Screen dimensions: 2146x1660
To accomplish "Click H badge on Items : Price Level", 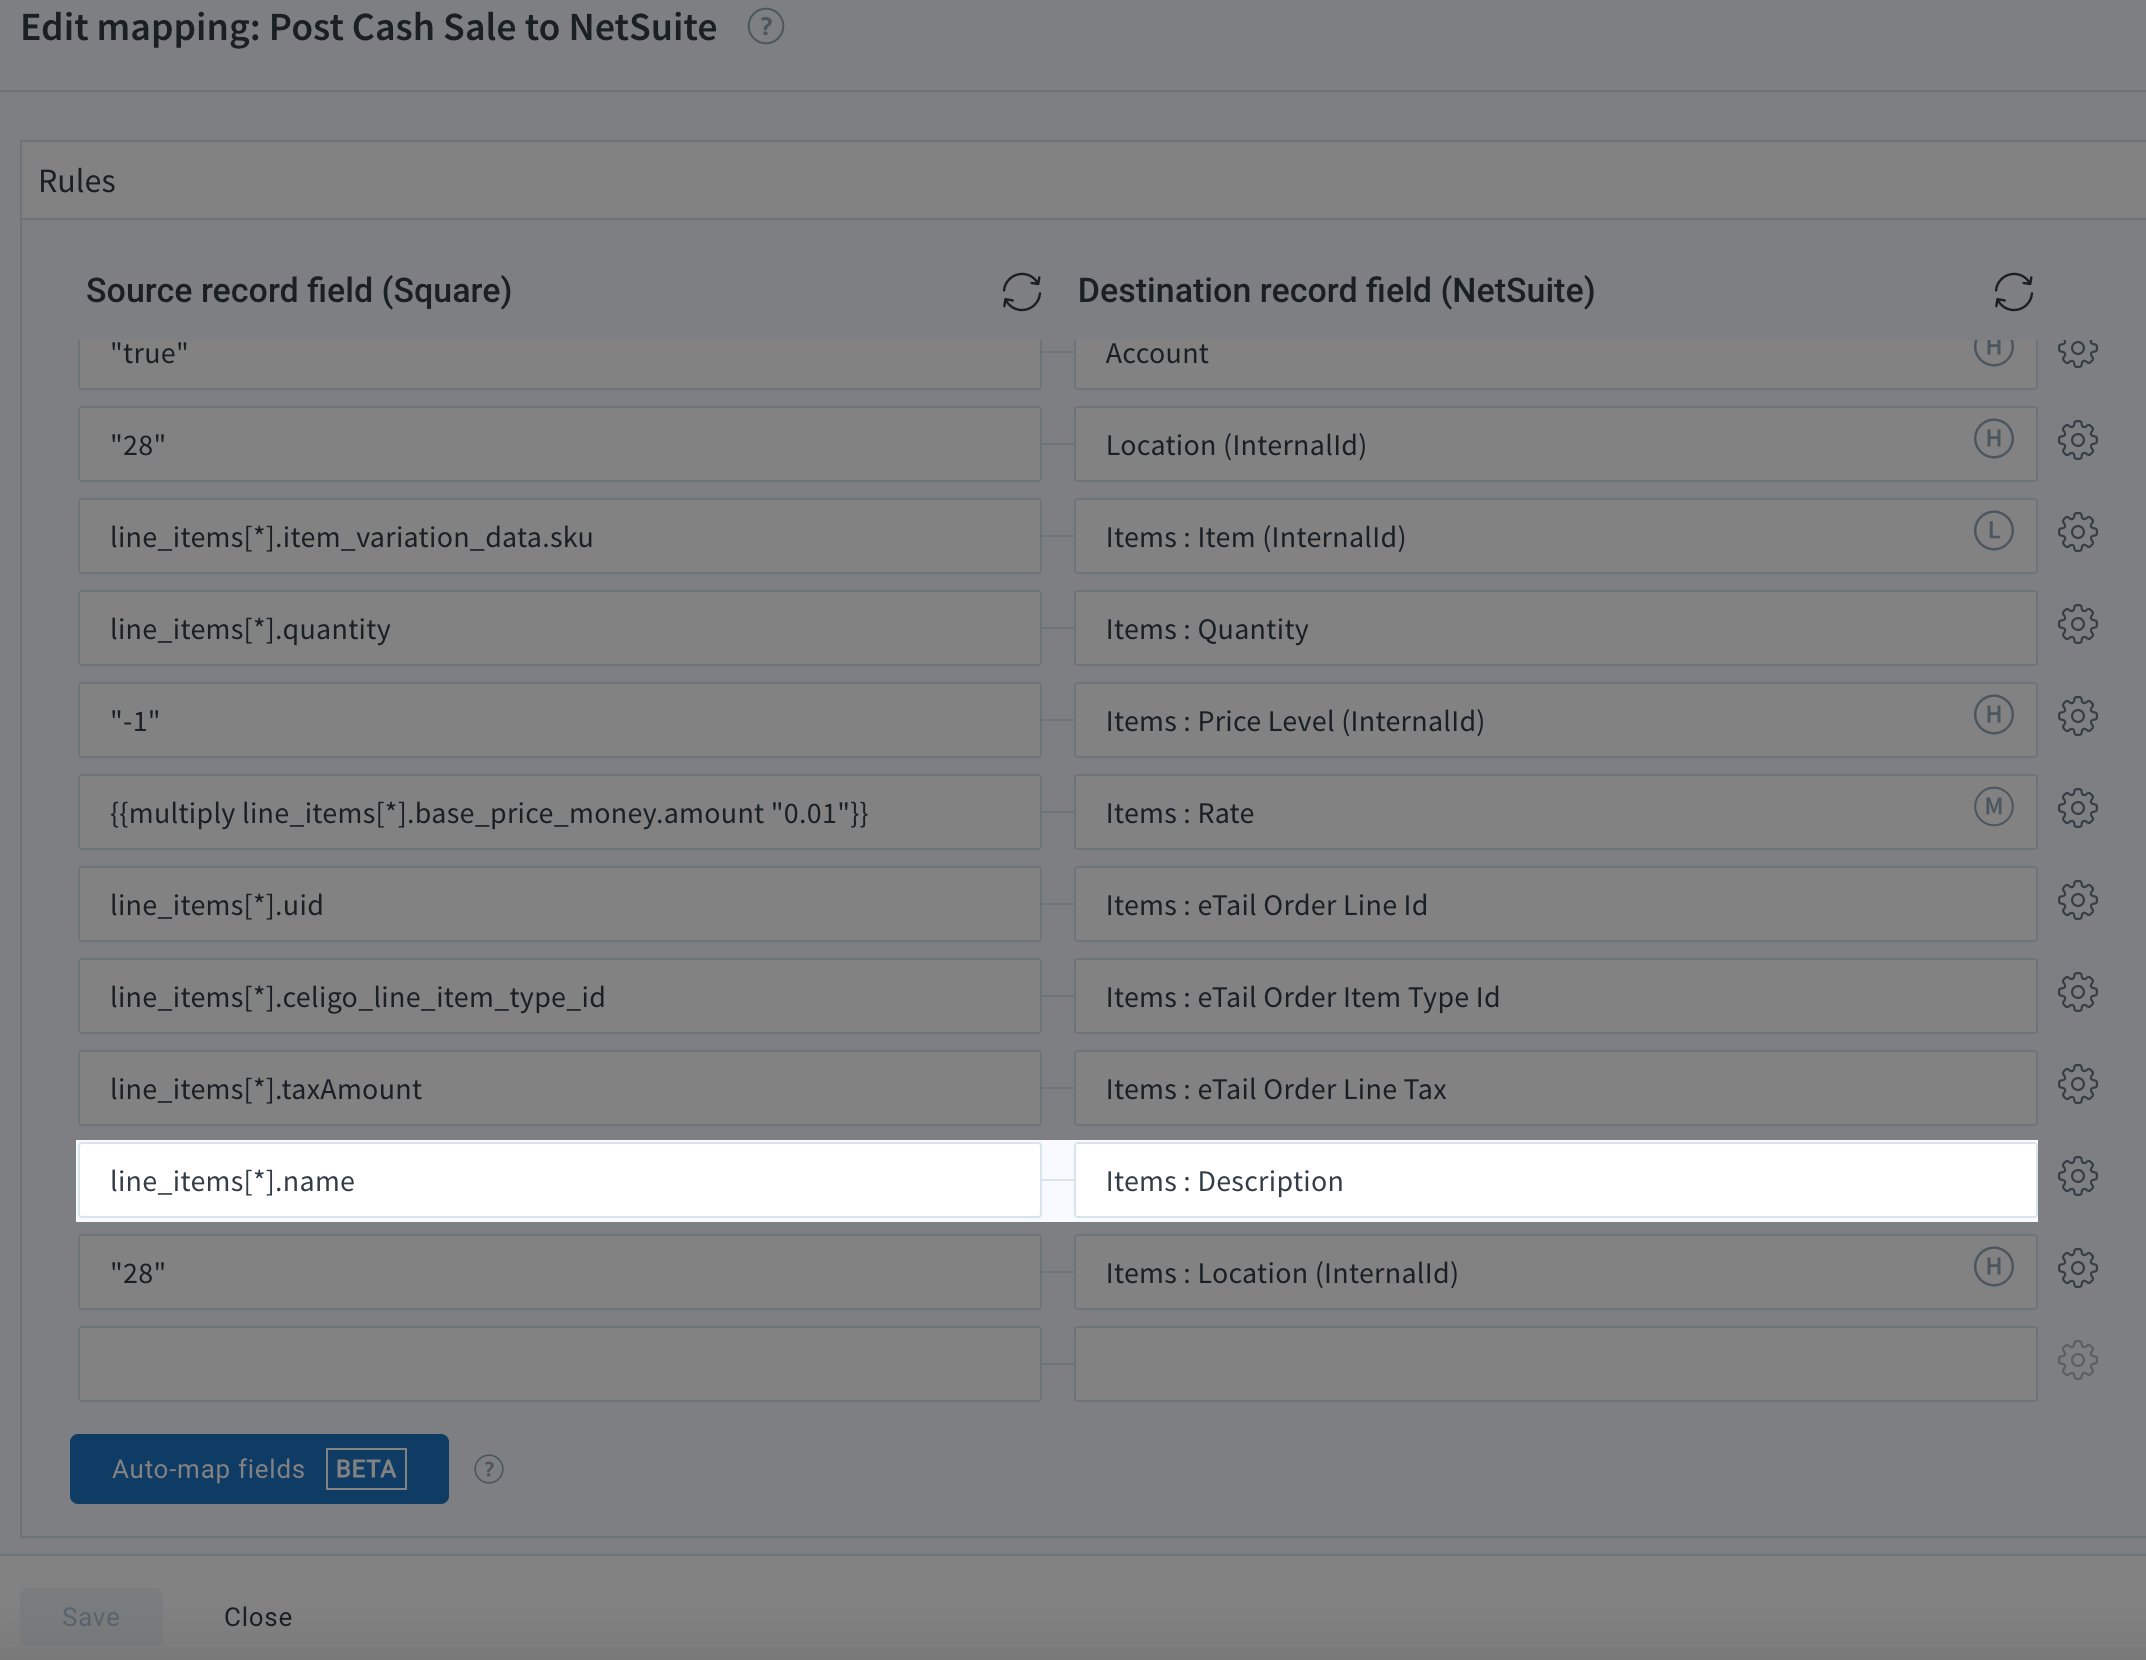I will [x=1993, y=715].
